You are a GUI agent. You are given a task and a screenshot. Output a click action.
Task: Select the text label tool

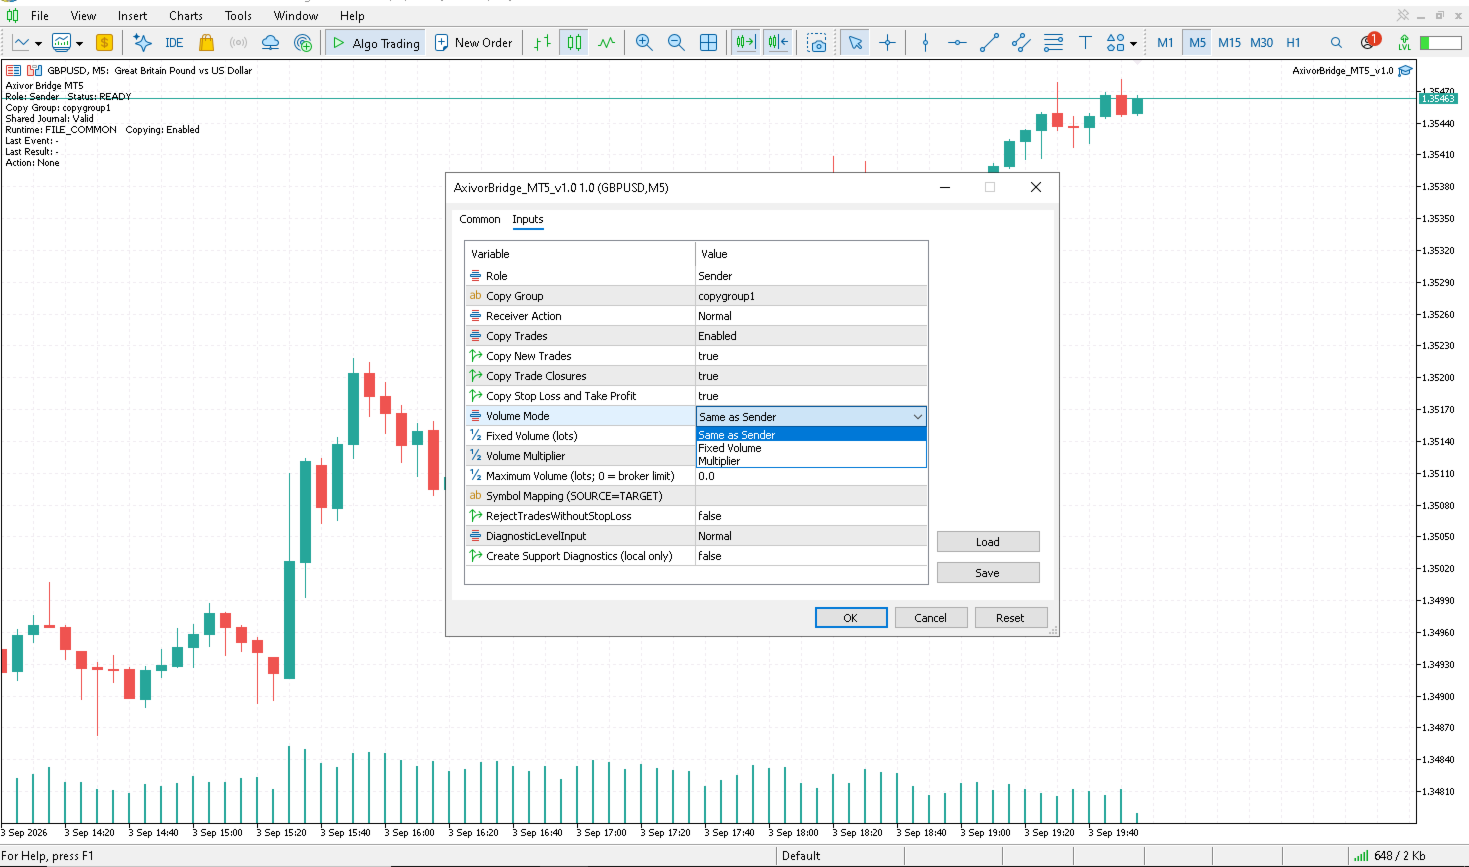[1085, 43]
